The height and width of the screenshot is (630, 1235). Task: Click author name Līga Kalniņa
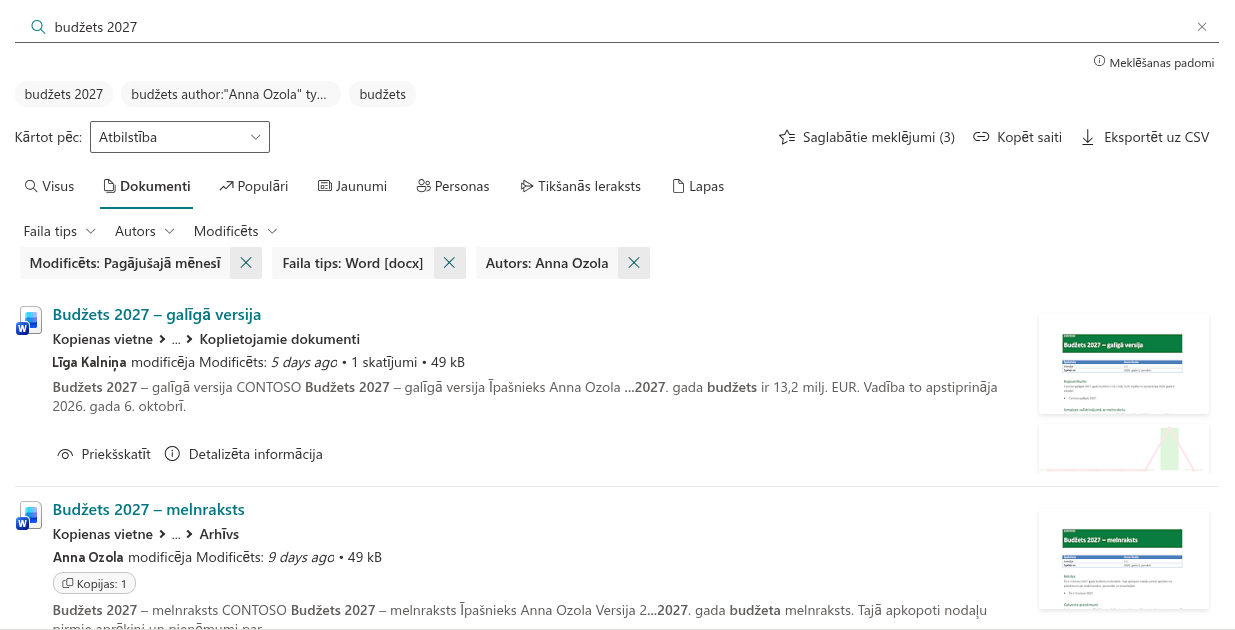pos(88,362)
